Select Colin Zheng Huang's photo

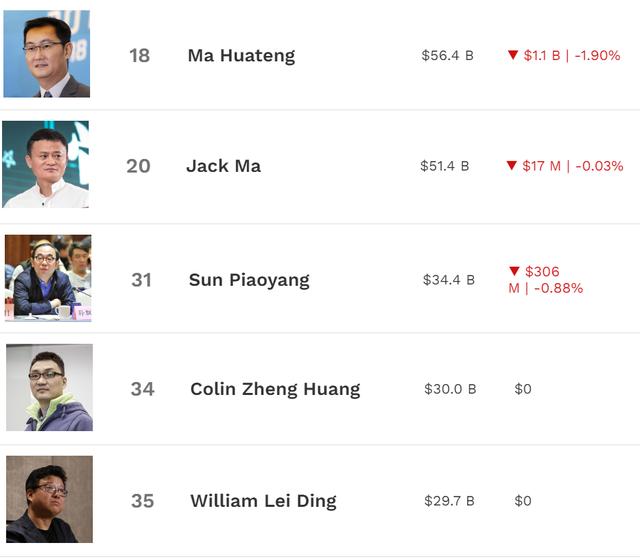coord(49,387)
